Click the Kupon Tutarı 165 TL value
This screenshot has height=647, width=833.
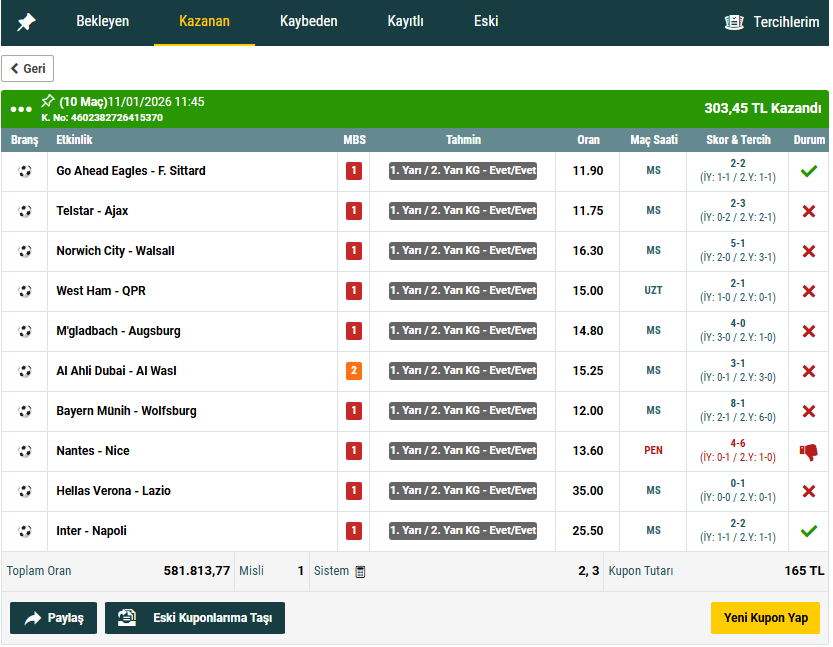[804, 571]
